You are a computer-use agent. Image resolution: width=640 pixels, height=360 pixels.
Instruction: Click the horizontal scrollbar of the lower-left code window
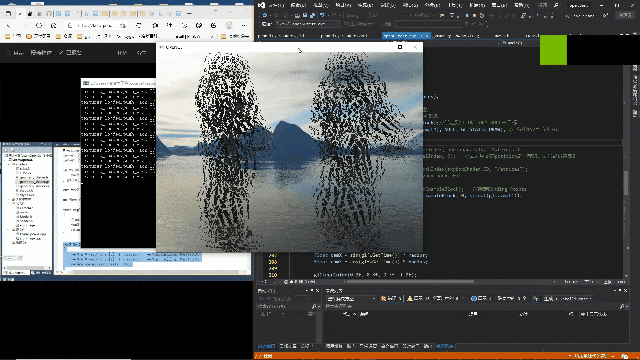(155, 271)
